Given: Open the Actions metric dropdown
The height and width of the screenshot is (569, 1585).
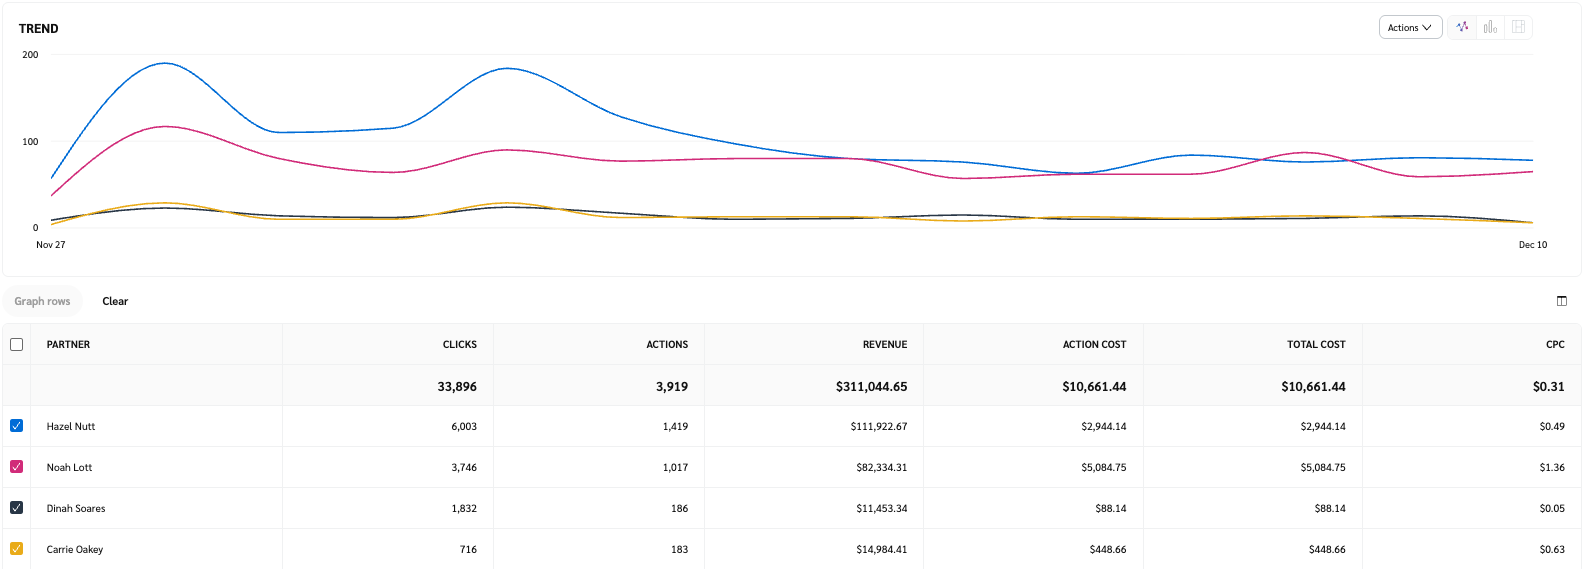Looking at the screenshot, I should pos(1410,27).
